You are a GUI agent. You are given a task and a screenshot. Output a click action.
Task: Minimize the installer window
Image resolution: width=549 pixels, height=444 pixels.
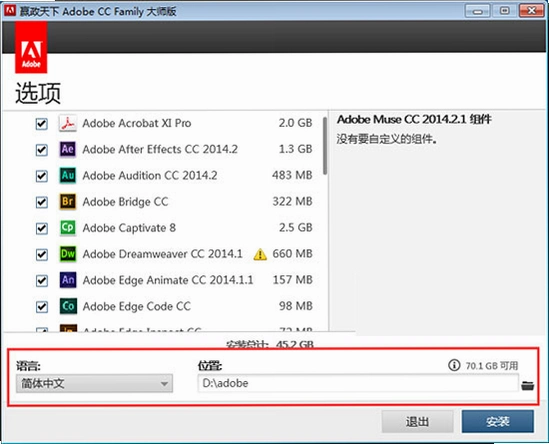tap(478, 11)
